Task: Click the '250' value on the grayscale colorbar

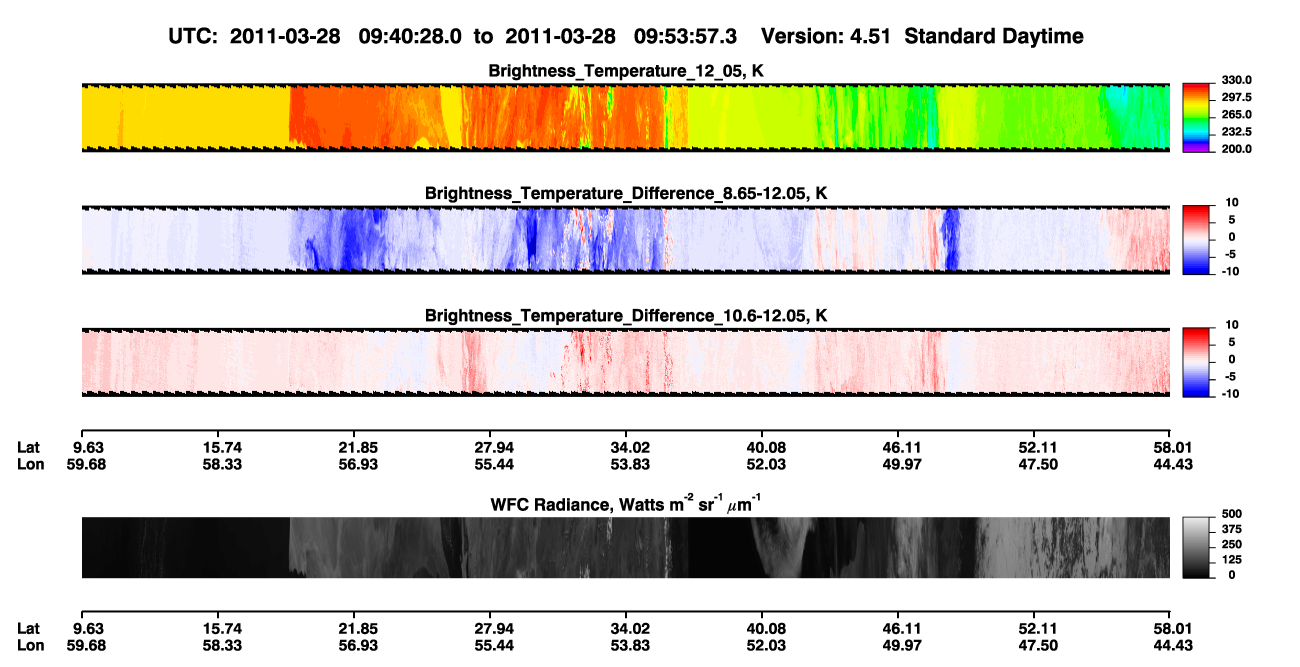Action: pos(1230,545)
